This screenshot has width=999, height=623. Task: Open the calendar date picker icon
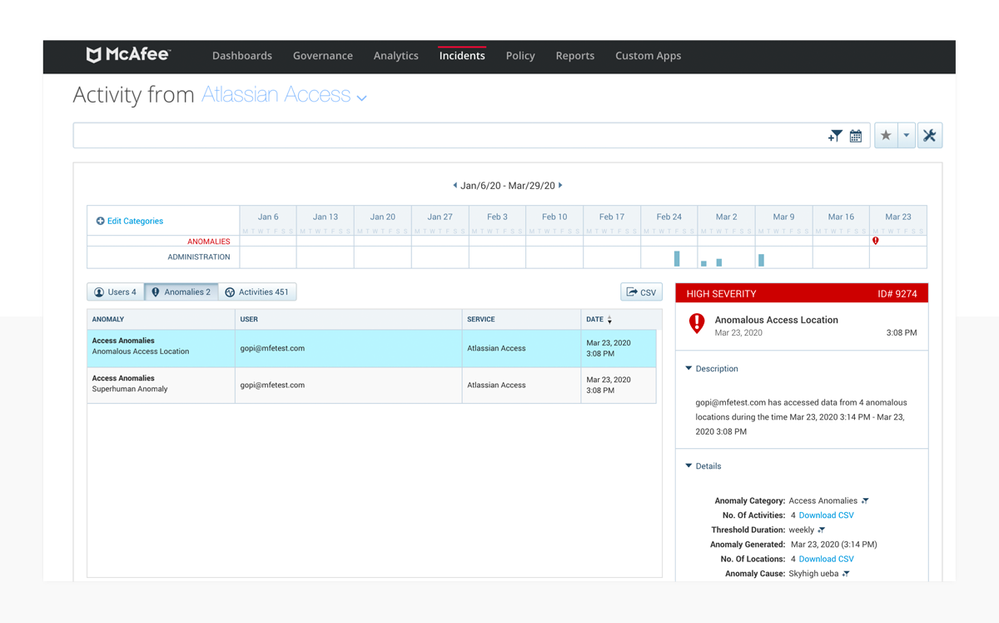point(856,136)
